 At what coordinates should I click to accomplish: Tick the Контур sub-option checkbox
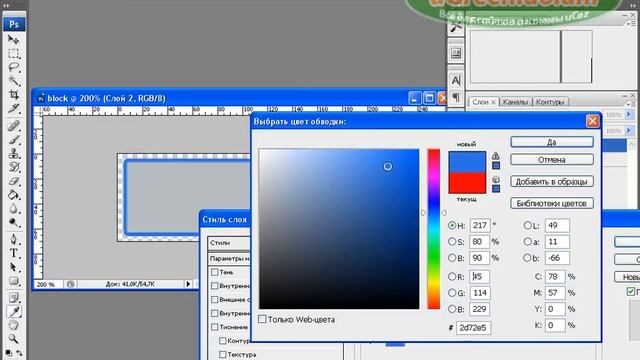222,341
